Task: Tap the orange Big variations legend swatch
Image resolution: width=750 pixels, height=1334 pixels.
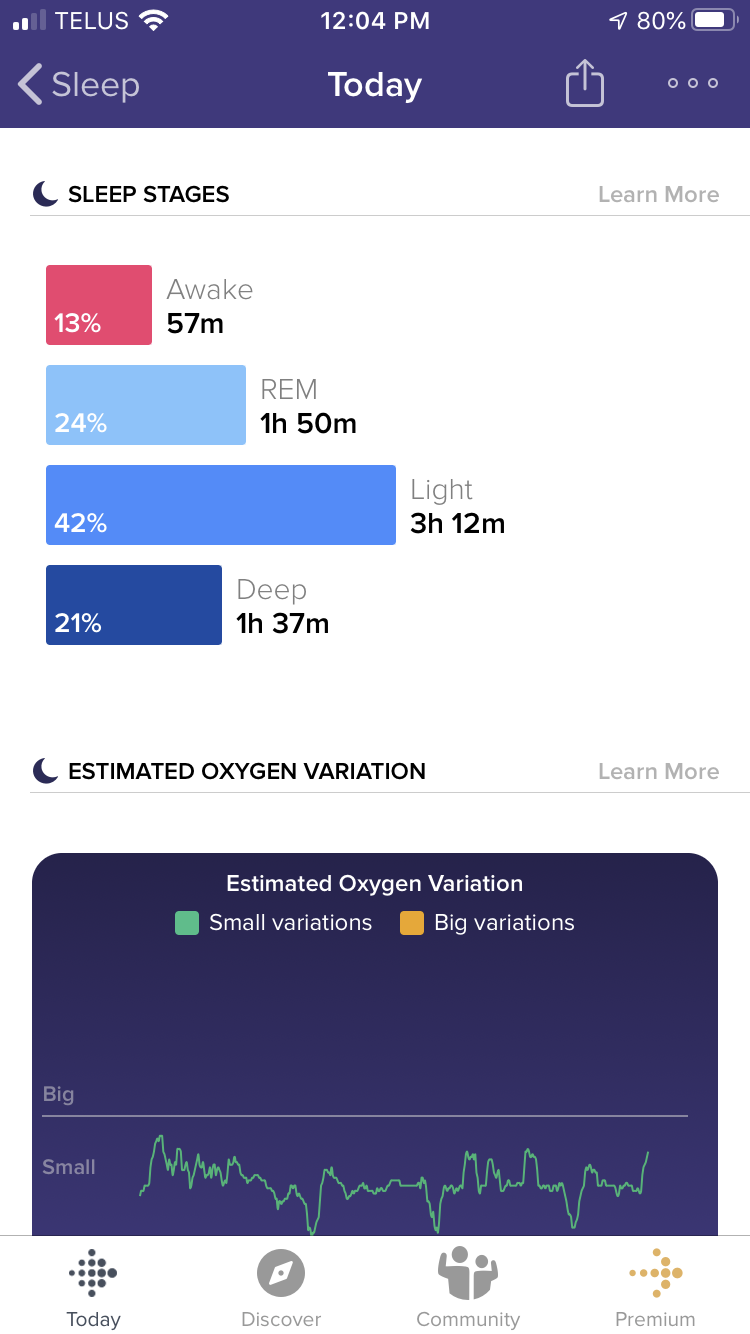Action: tap(412, 923)
